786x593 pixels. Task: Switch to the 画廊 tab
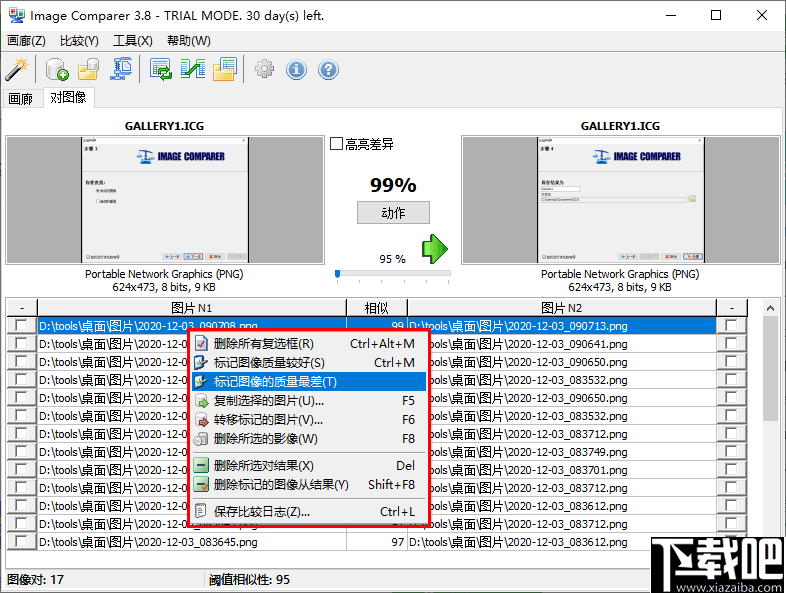pos(21,99)
